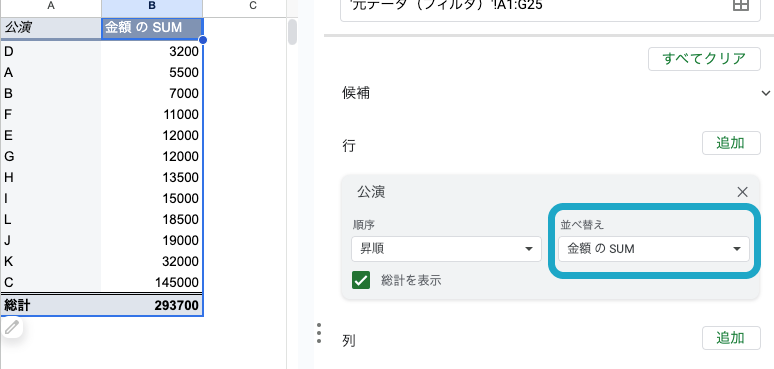The width and height of the screenshot is (774, 369).
Task: Click the row label cell I
Action: click(51, 198)
